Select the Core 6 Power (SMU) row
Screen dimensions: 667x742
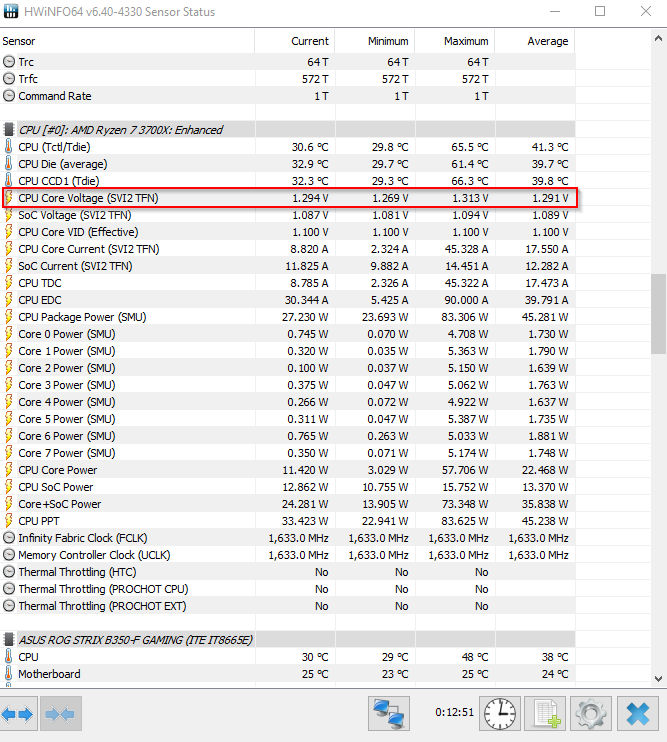coord(288,436)
